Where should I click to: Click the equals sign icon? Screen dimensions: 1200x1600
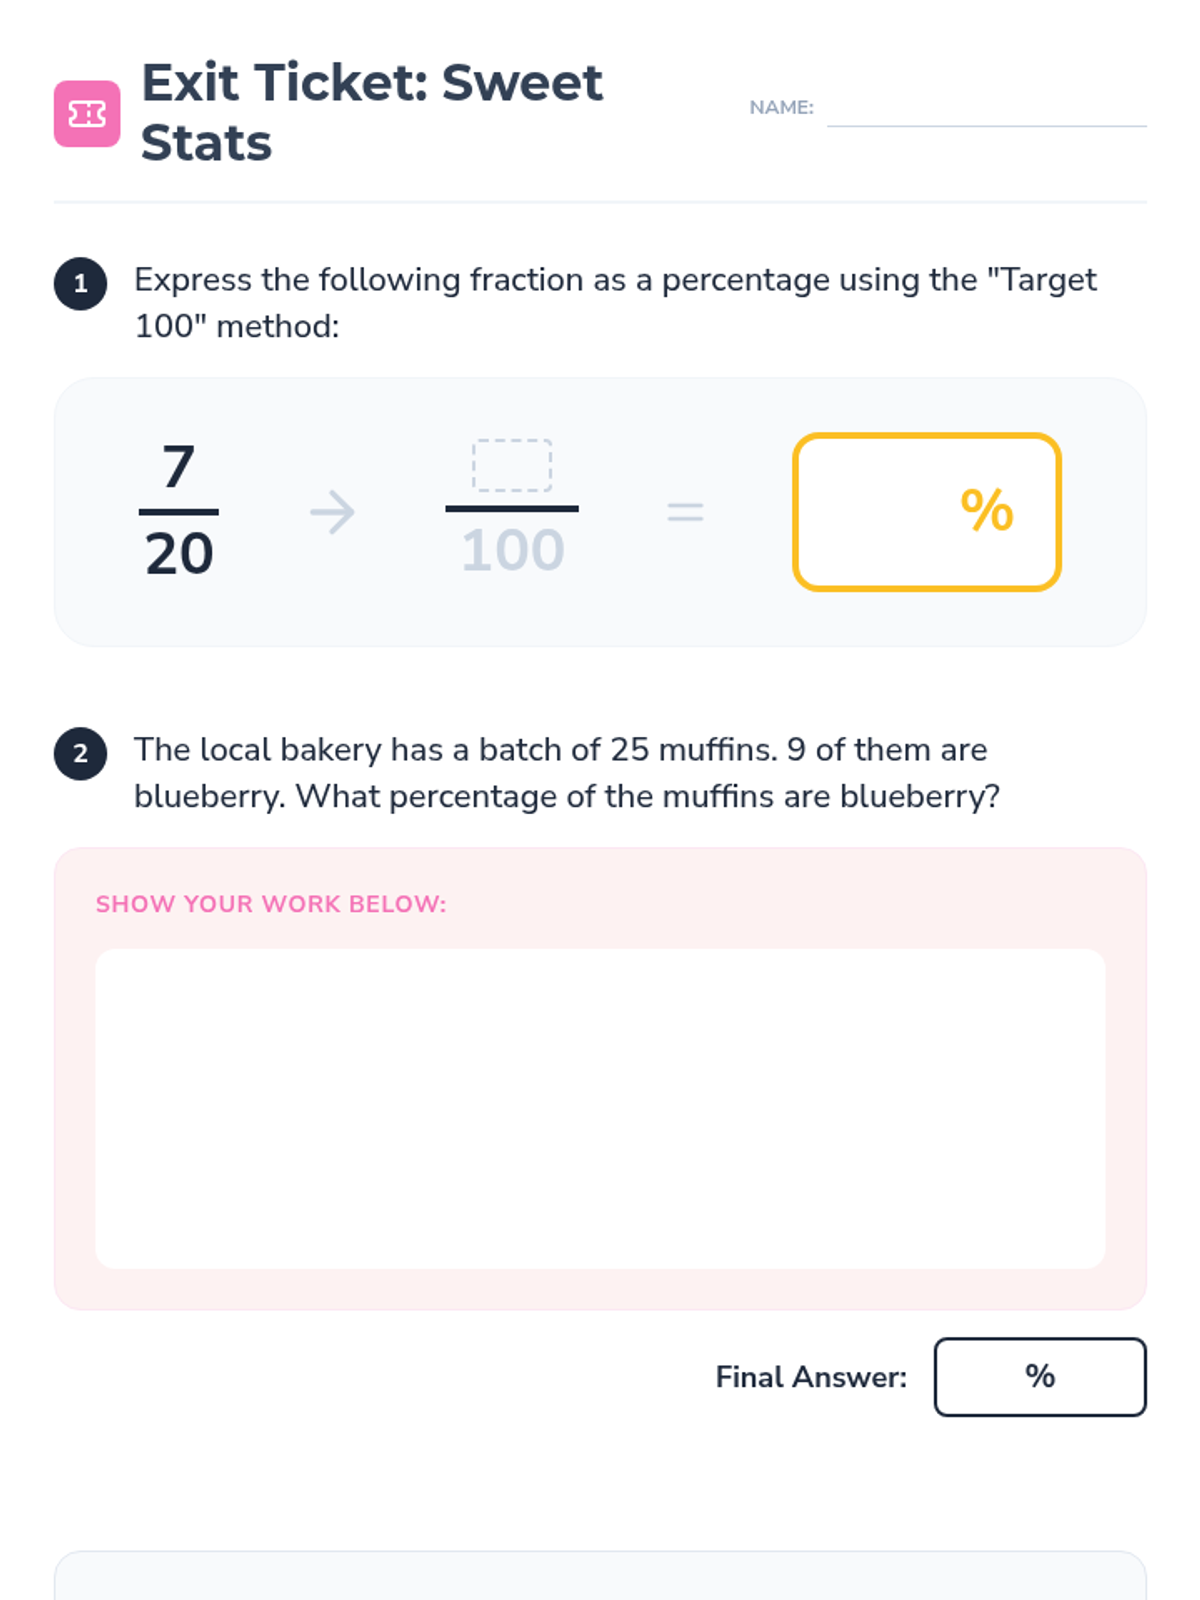[x=685, y=512]
